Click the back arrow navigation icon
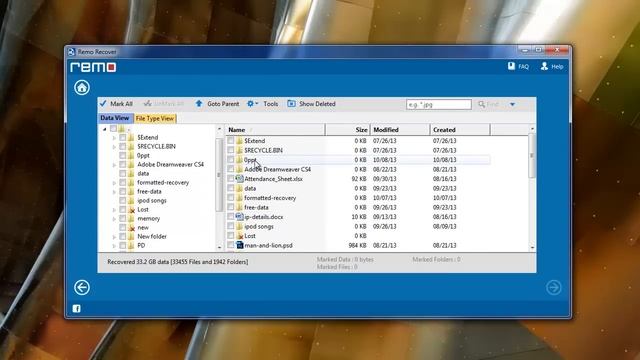The height and width of the screenshot is (360, 640). point(82,287)
